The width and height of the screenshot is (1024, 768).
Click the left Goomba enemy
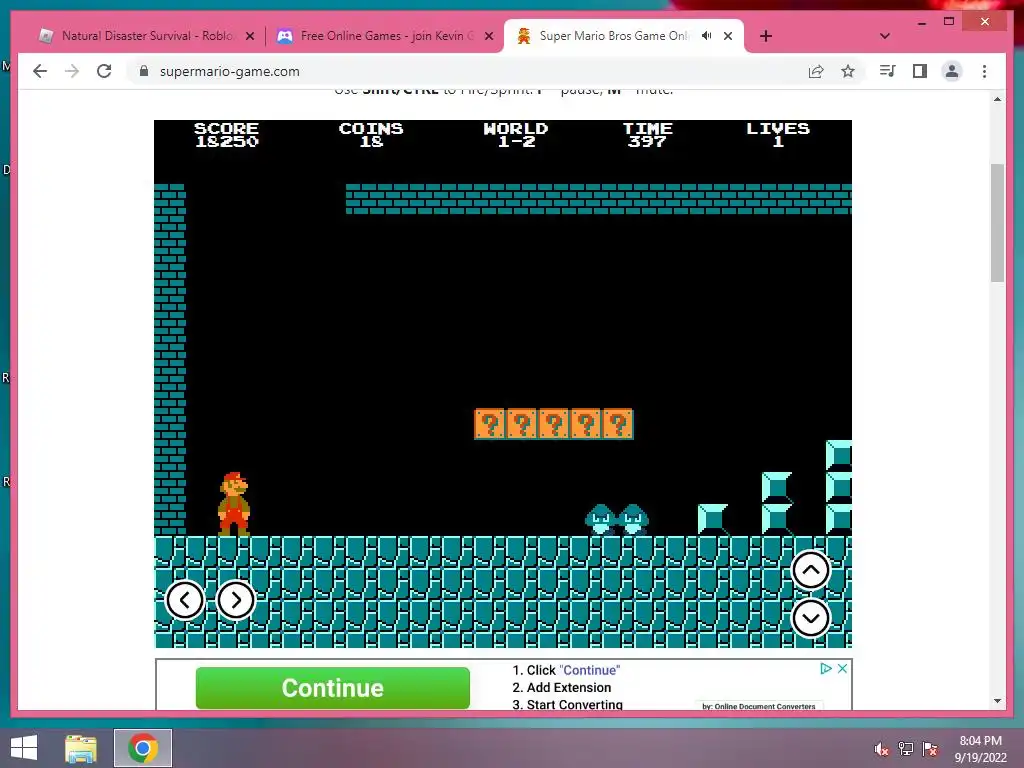[x=601, y=520]
